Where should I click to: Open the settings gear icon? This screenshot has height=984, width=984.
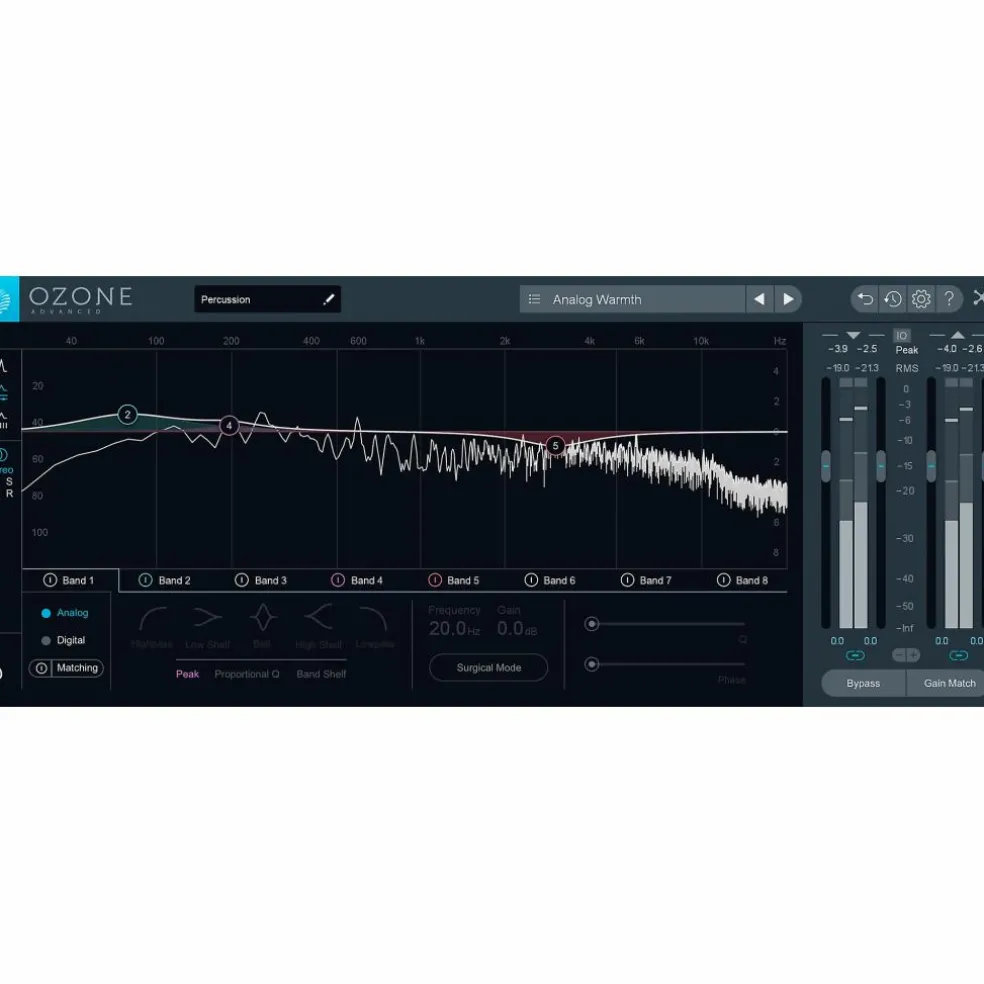click(x=921, y=299)
